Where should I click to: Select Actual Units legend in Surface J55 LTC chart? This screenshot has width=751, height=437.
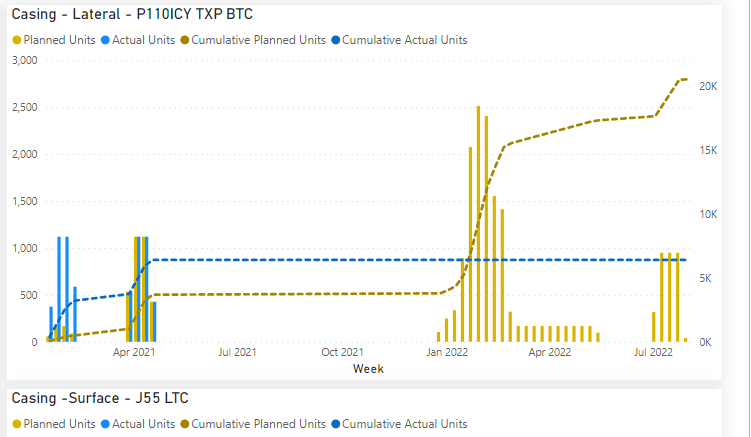pyautogui.click(x=140, y=424)
